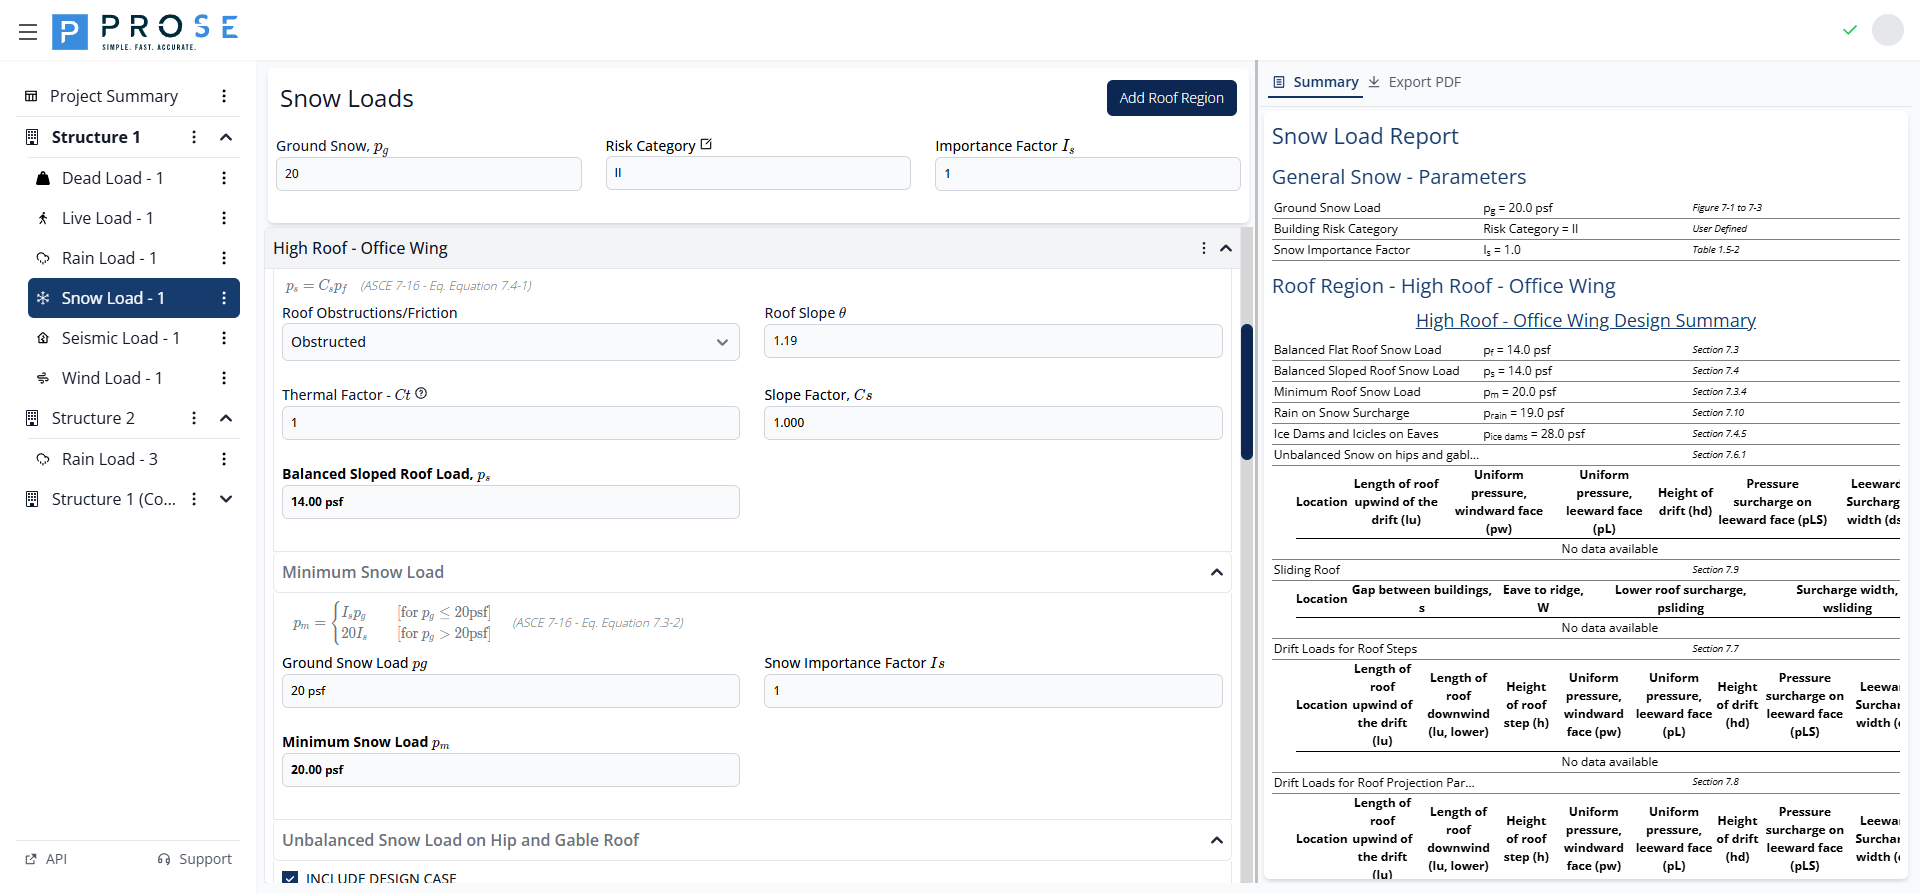The height and width of the screenshot is (893, 1920).
Task: Click the vertical scrollbar in form panel
Action: coord(1246,392)
